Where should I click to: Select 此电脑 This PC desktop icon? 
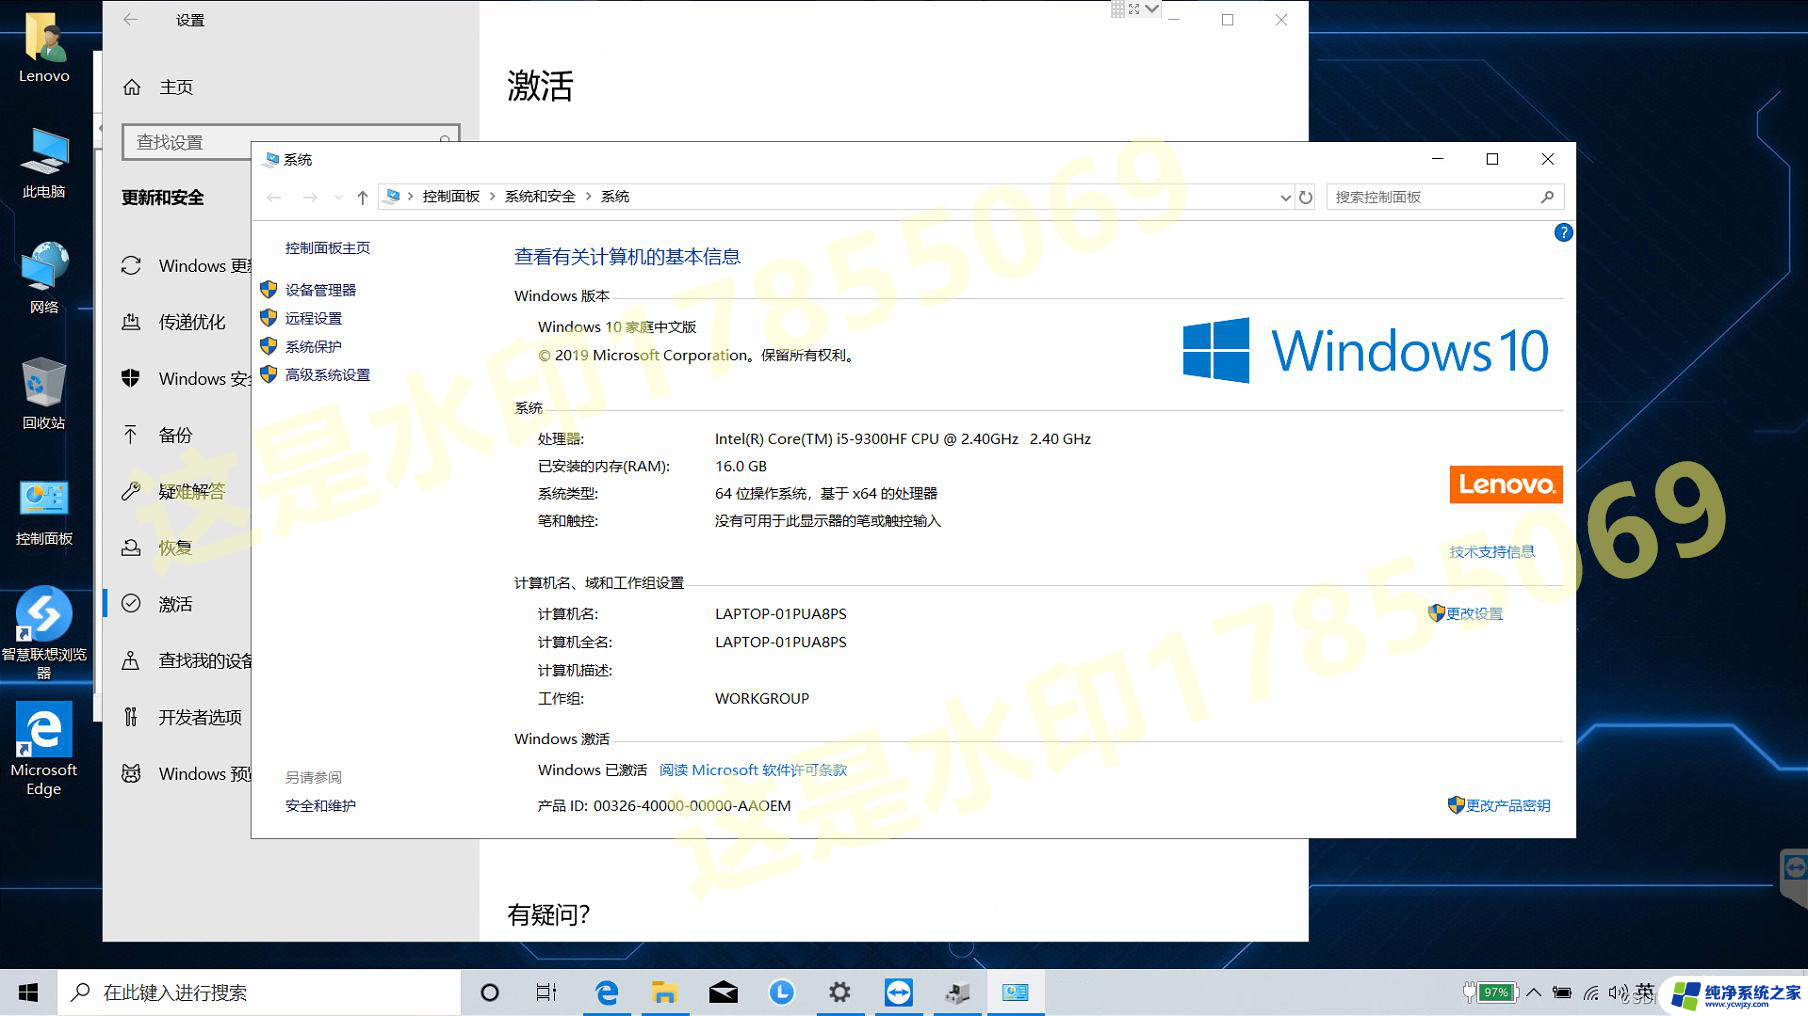pos(44,163)
